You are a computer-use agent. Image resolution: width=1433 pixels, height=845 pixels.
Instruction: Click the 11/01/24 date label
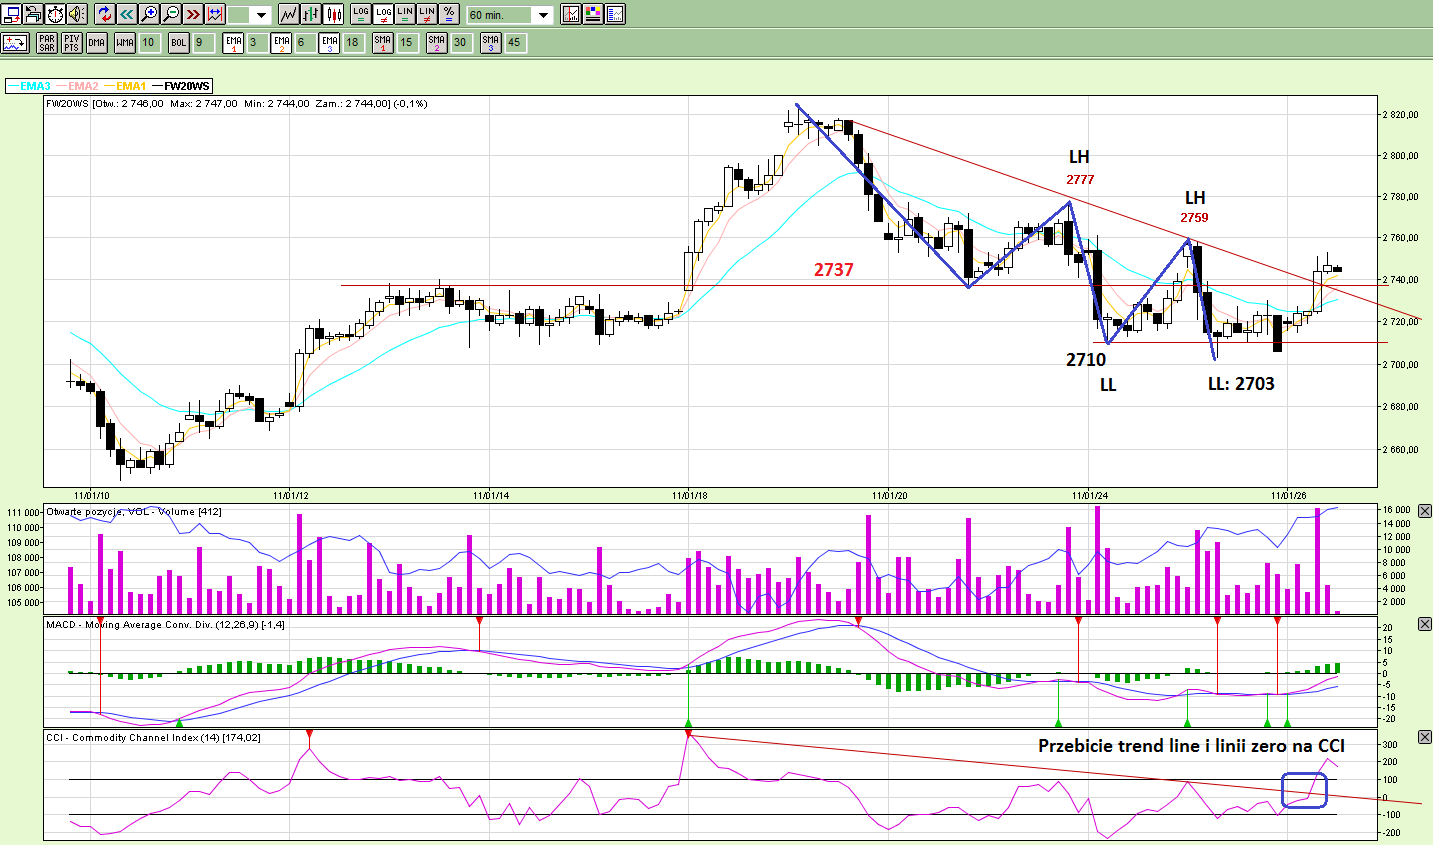pos(1090,495)
